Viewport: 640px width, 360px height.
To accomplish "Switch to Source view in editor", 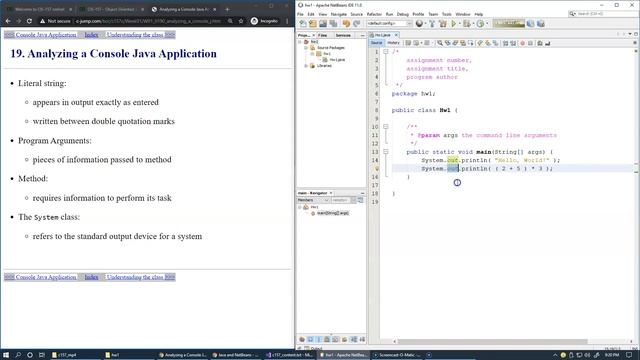I will pyautogui.click(x=376, y=43).
